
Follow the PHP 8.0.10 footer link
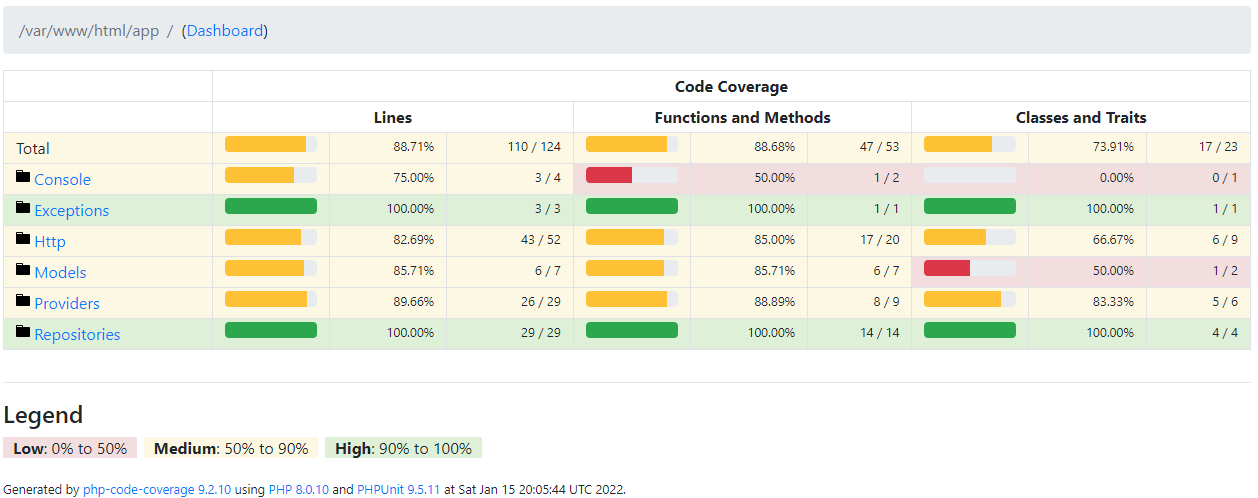299,490
